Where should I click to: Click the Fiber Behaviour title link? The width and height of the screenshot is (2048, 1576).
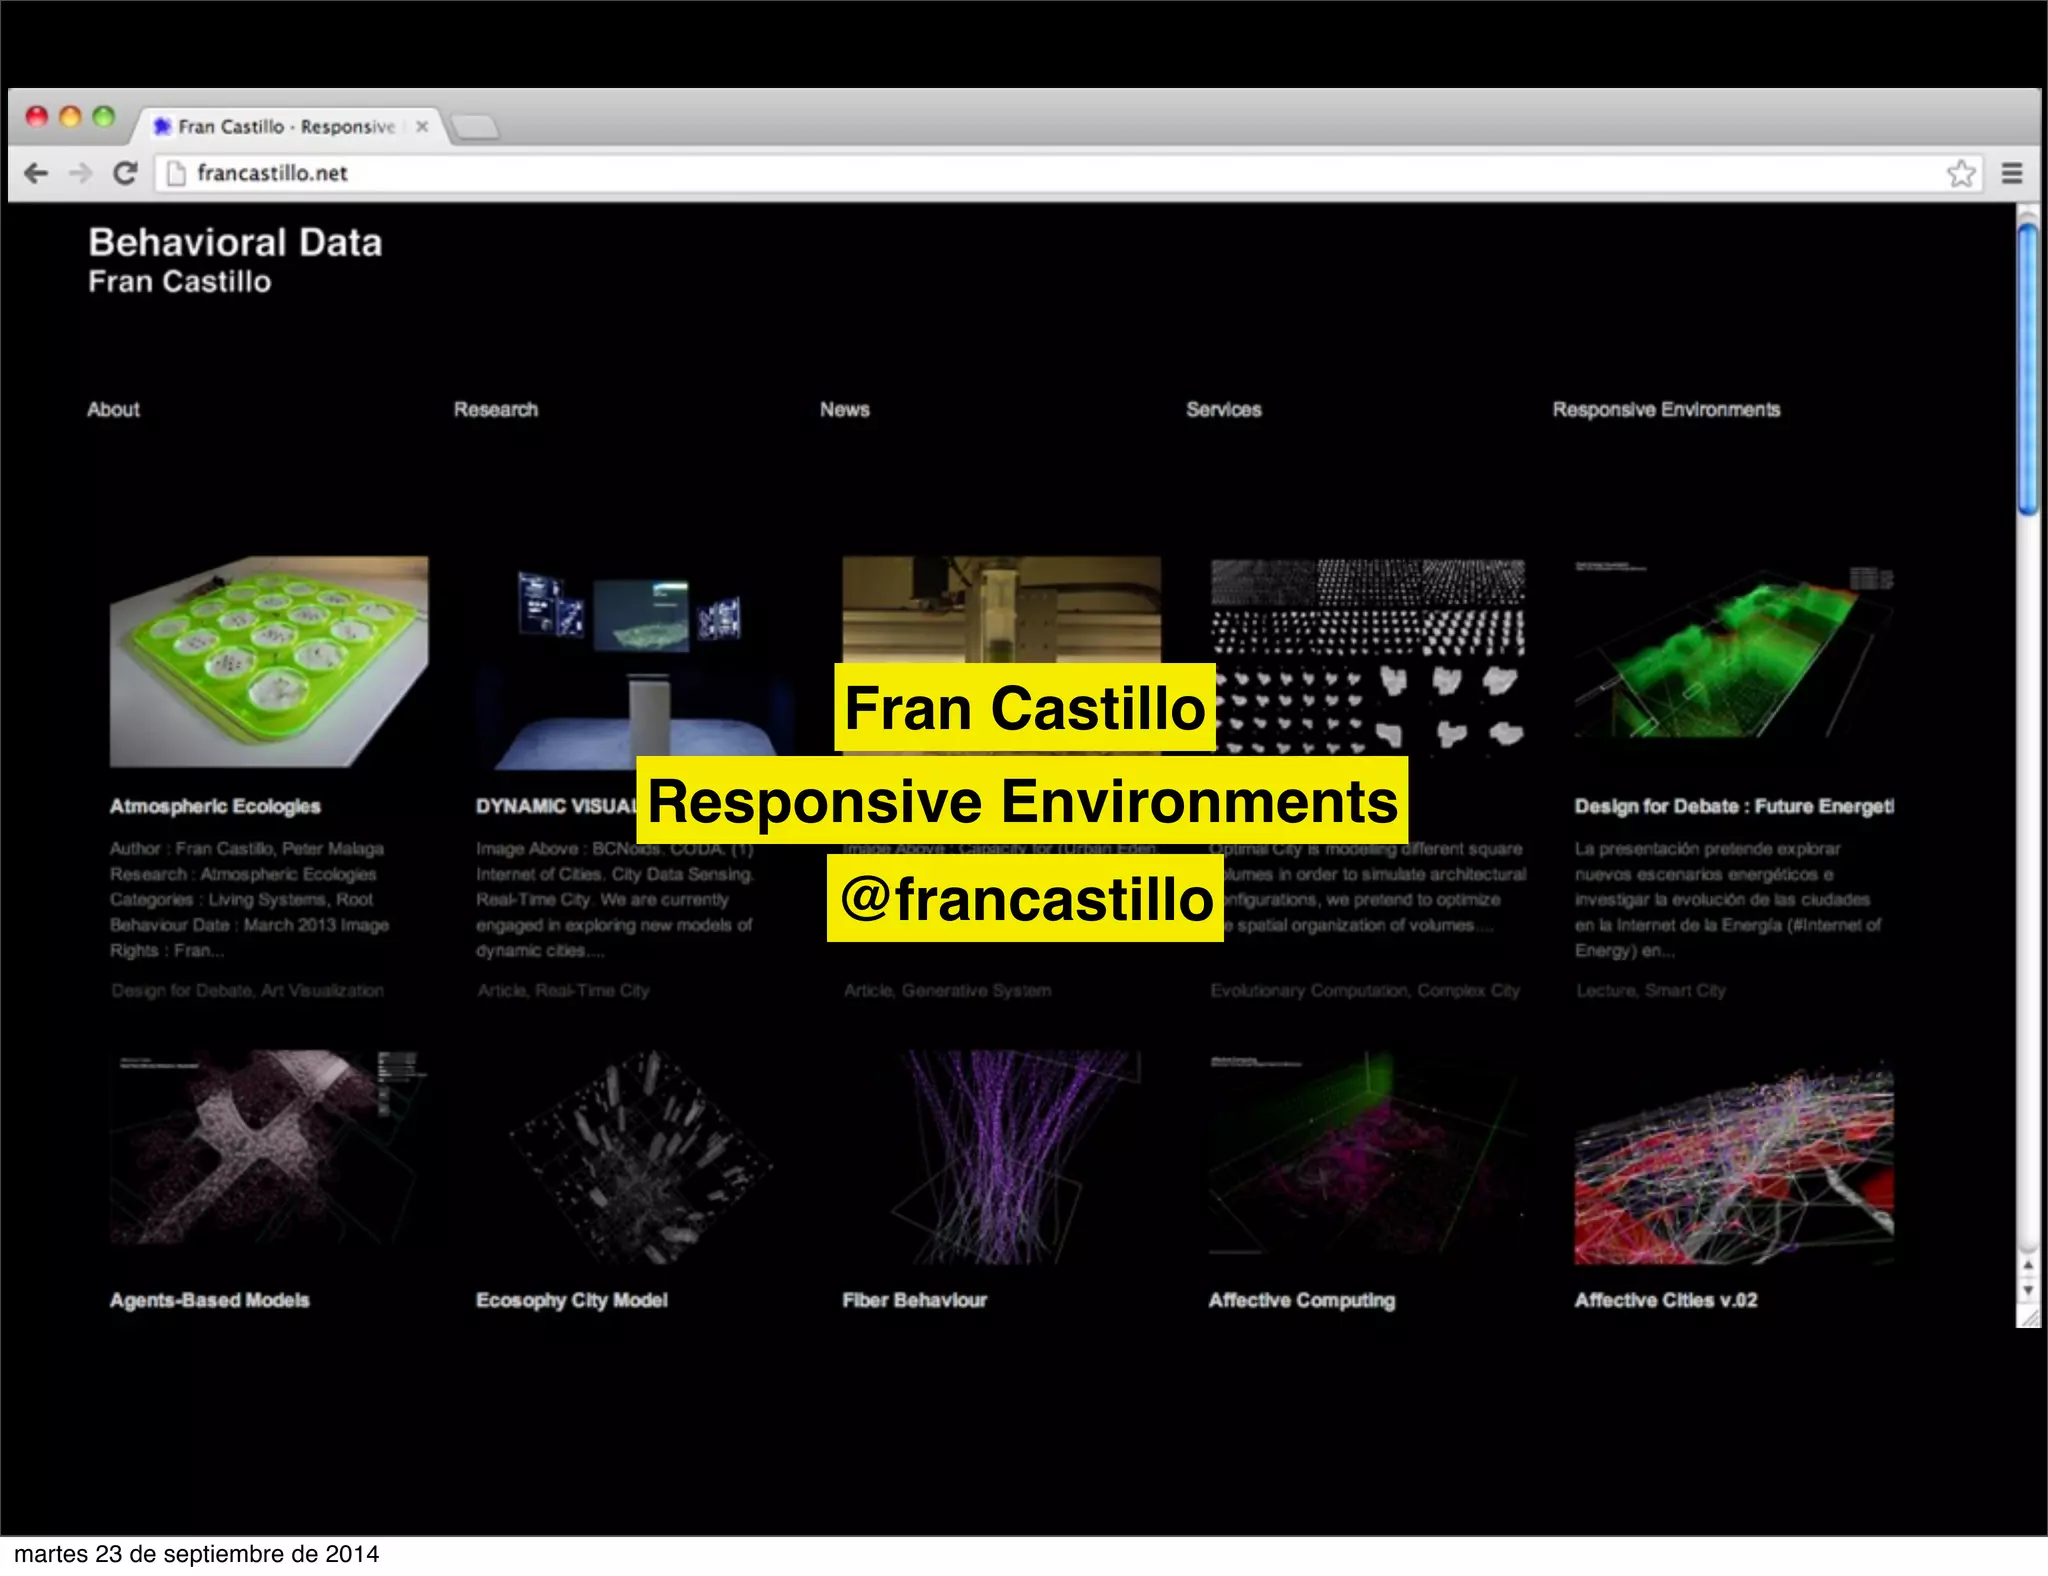[x=914, y=1300]
